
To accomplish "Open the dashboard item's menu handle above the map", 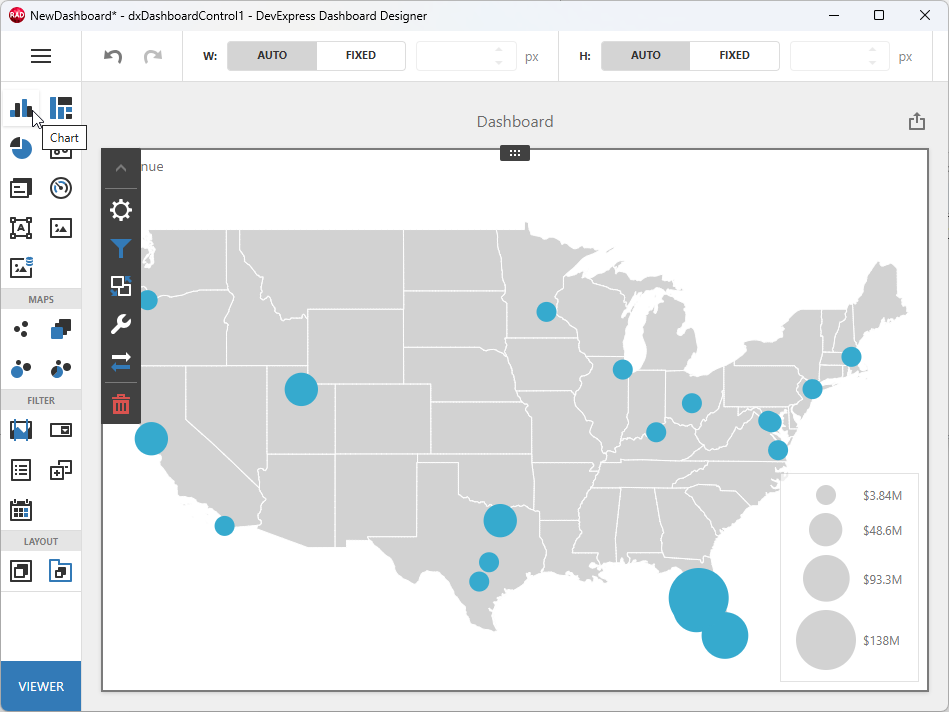I will pyautogui.click(x=514, y=152).
